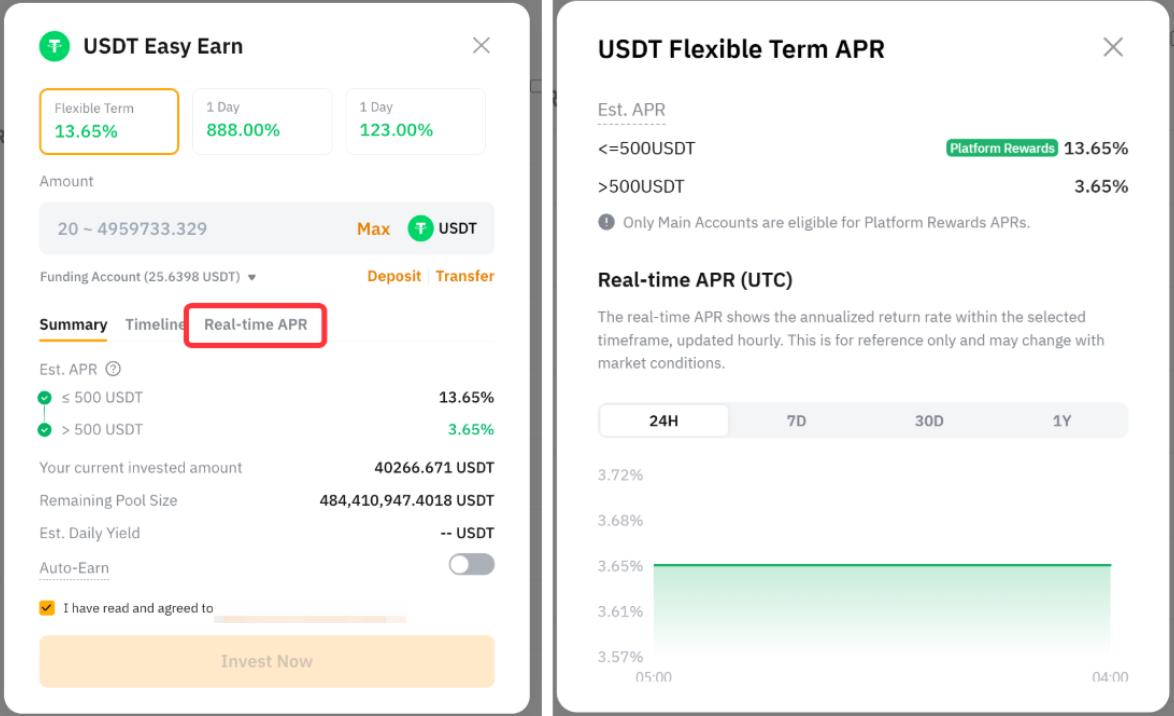Image resolution: width=1174 pixels, height=716 pixels.
Task: Click the info icon next to Main Accounts note
Action: pos(606,222)
